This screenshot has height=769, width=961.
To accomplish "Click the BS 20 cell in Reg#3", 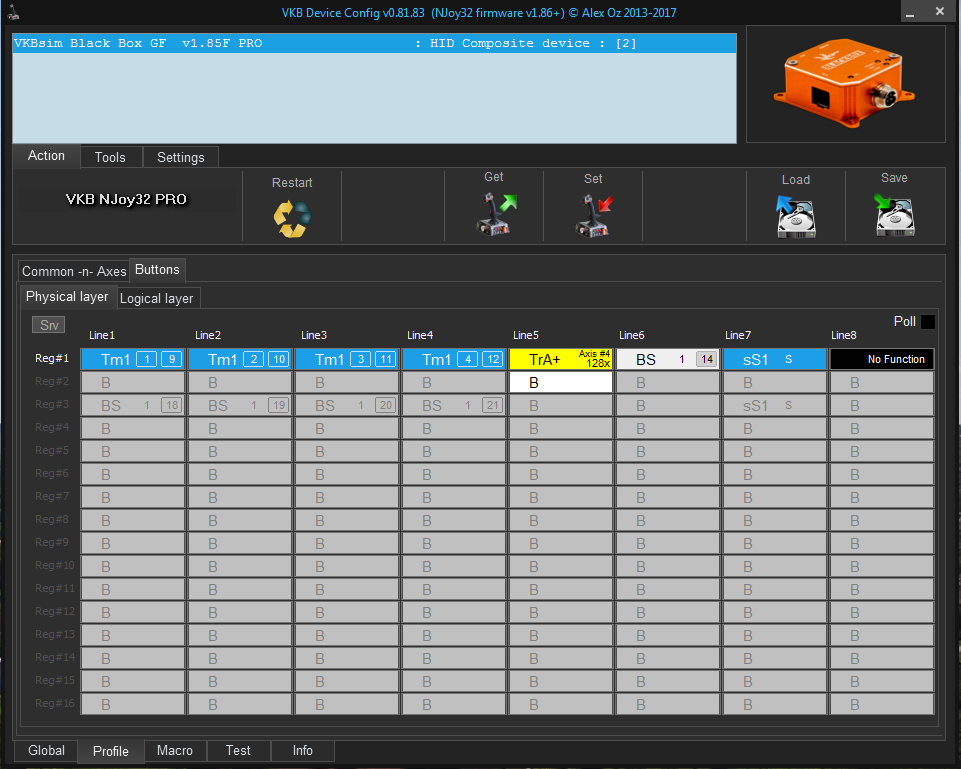I will tap(347, 405).
